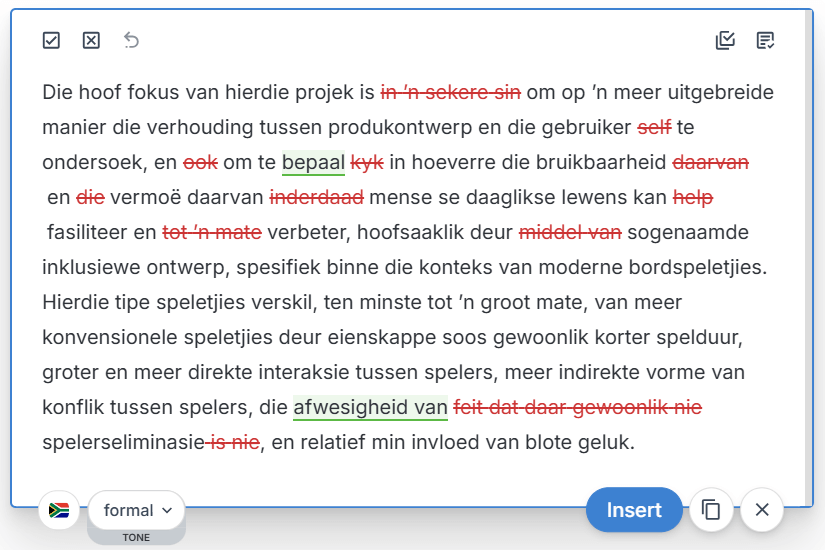Viewport: 825px width, 550px height.
Task: Click the checked-list icon at top right
Action: [x=766, y=40]
